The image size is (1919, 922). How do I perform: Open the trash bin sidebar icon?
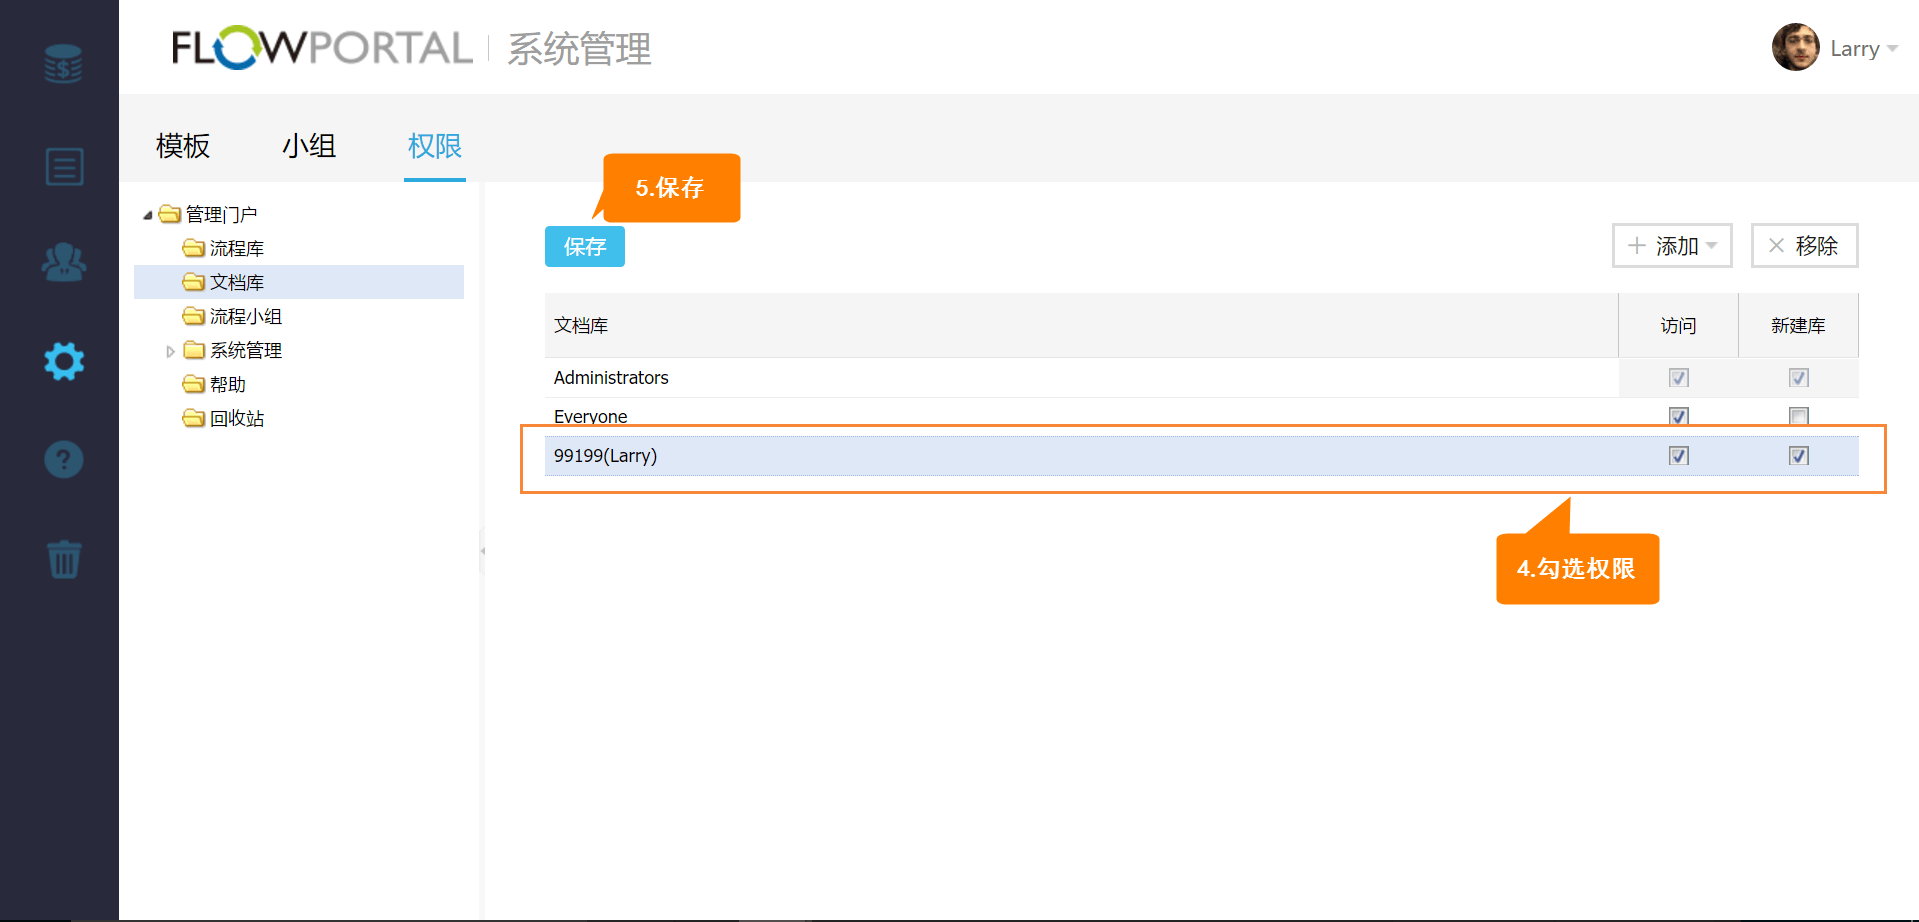[64, 559]
